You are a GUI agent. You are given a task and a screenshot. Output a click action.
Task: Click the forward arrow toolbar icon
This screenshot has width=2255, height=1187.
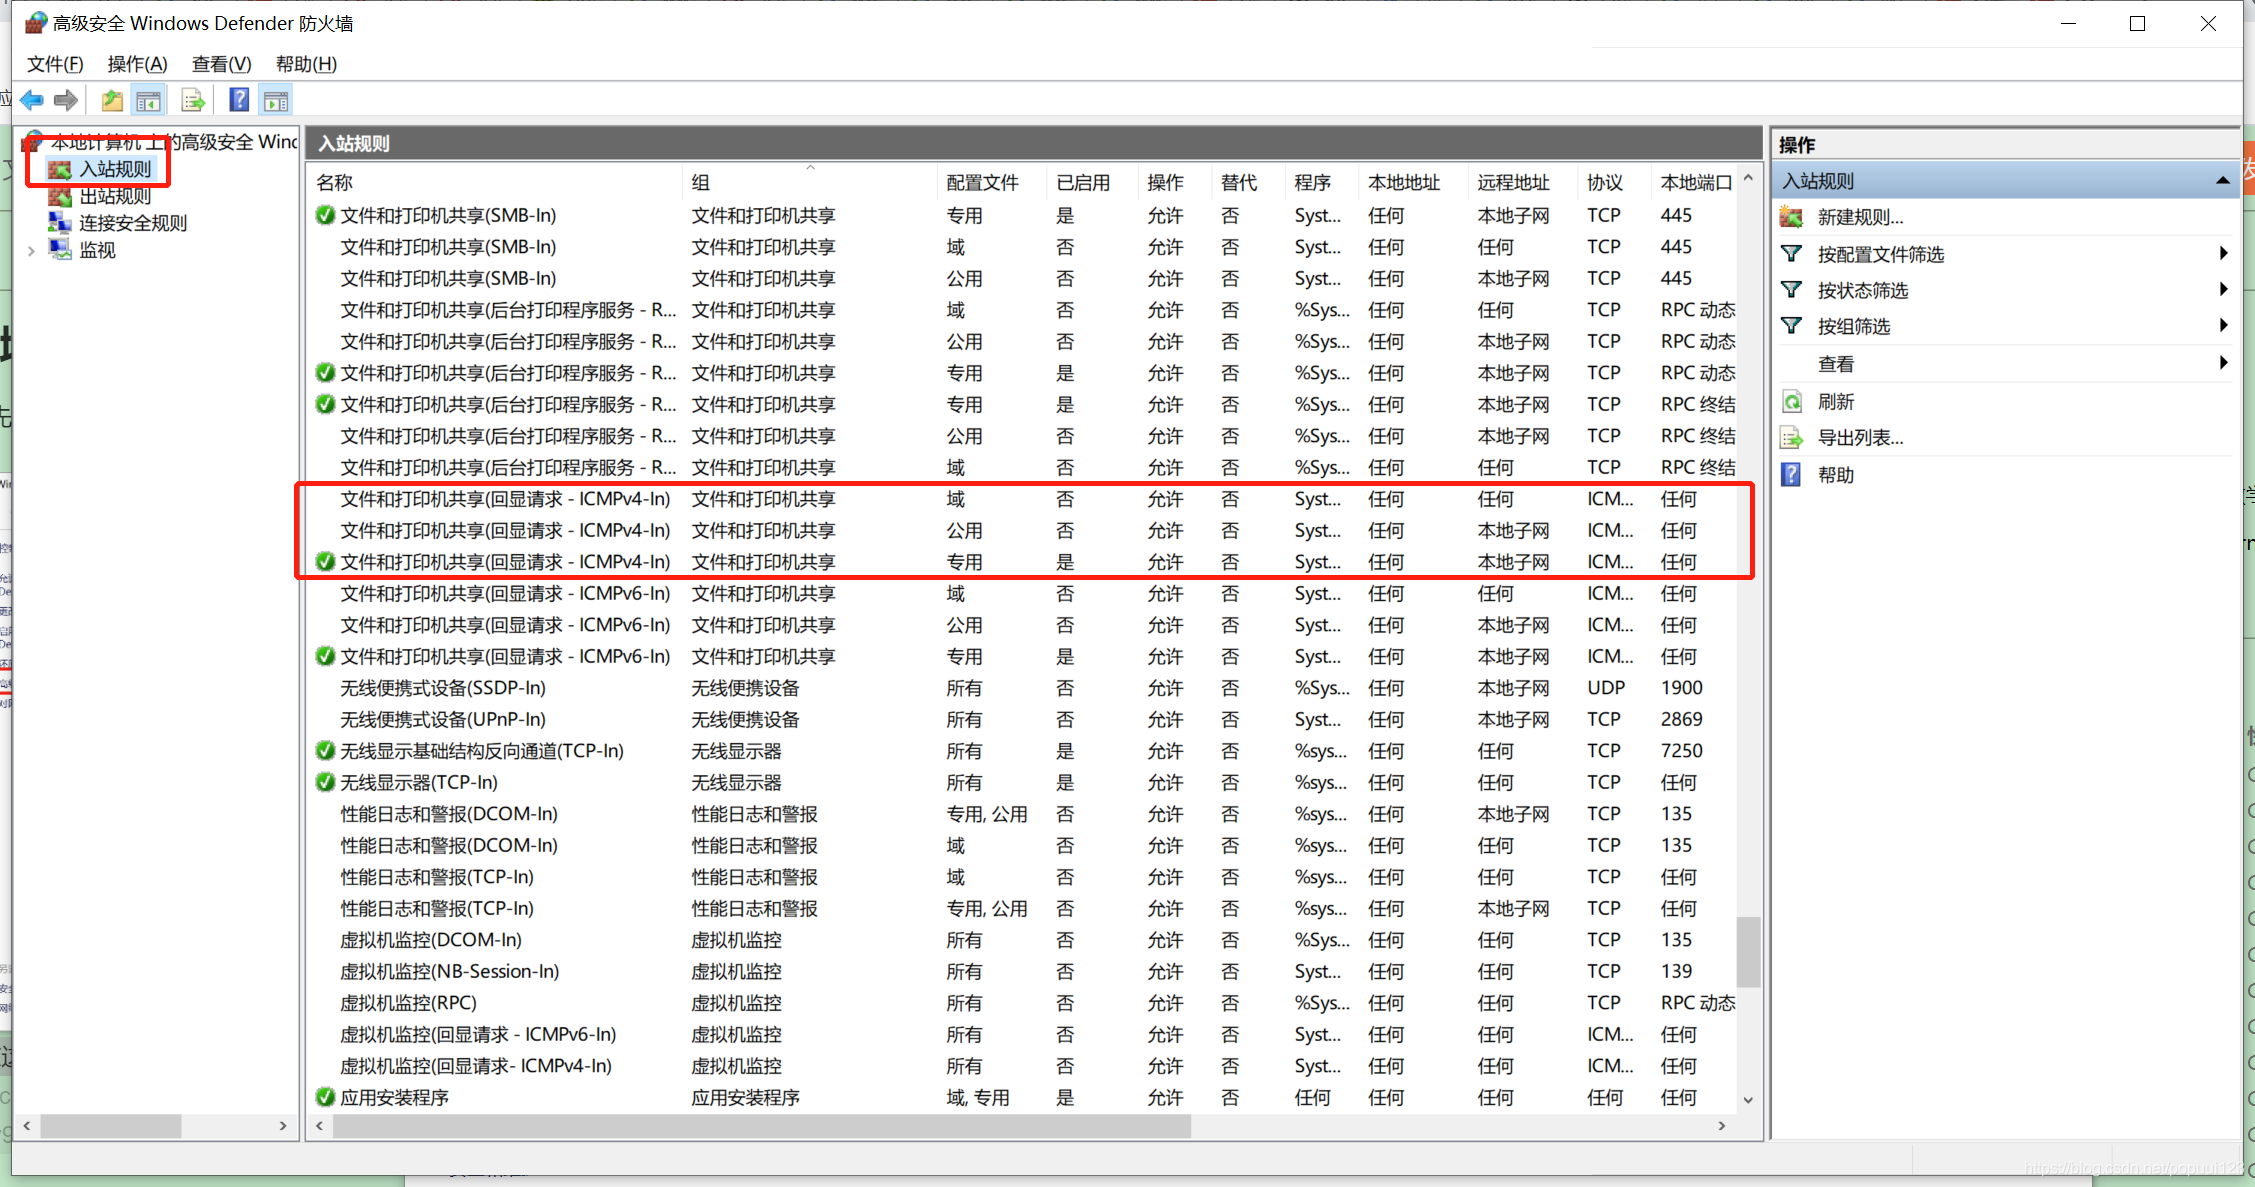[x=66, y=100]
